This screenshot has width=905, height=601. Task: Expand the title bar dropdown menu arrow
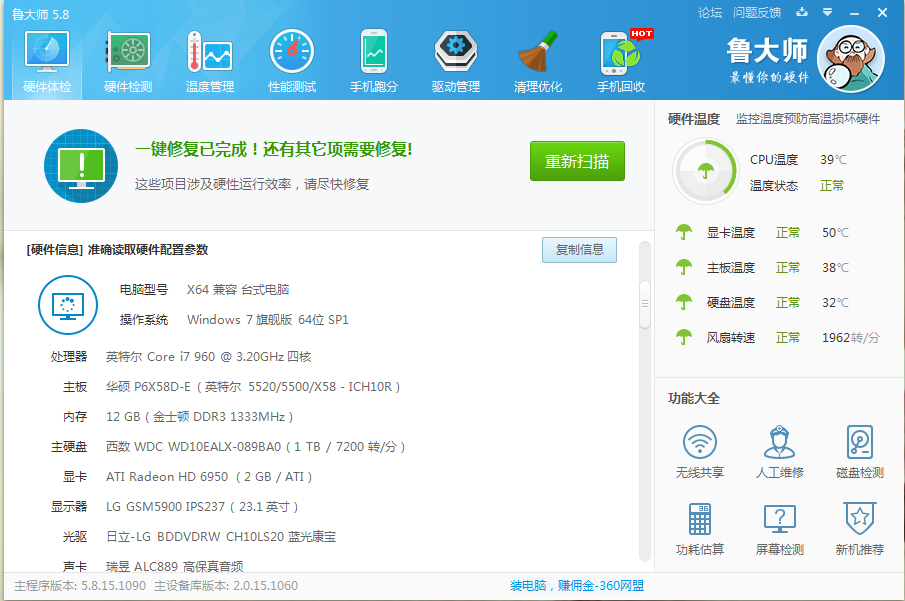tap(827, 13)
